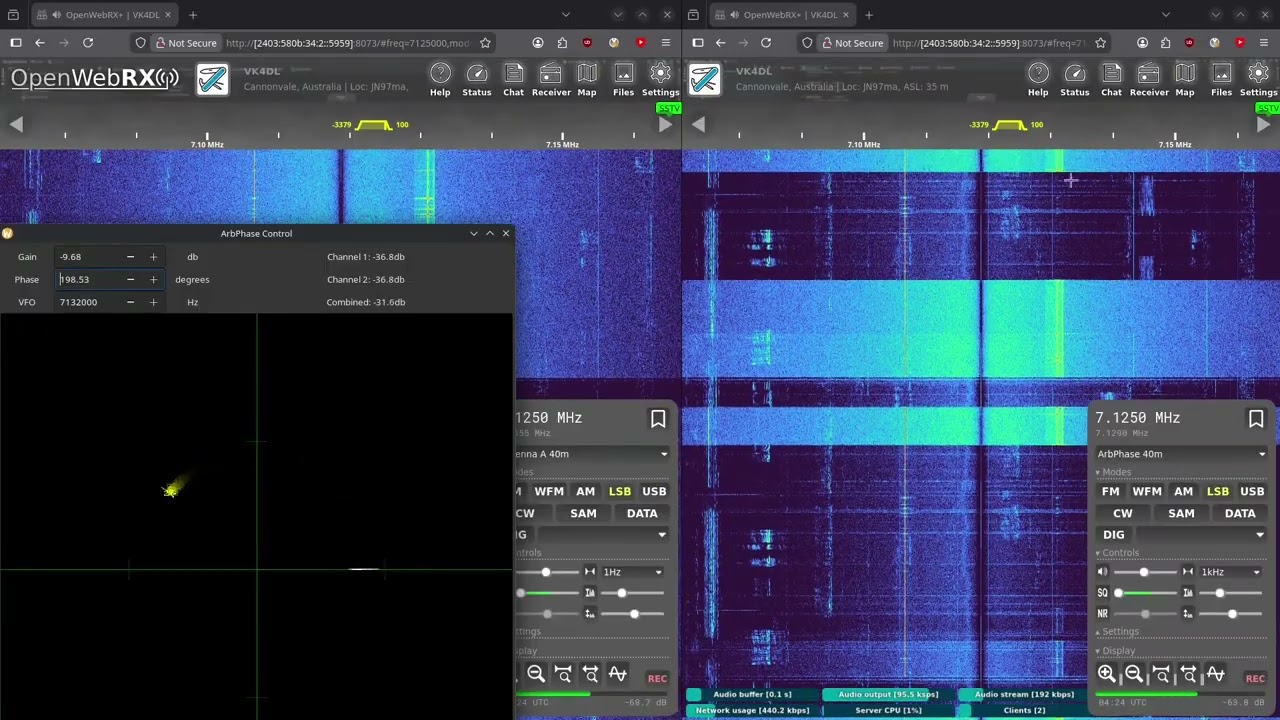Click bookmark icon in left receiver panel
This screenshot has height=720, width=1280.
[658, 419]
